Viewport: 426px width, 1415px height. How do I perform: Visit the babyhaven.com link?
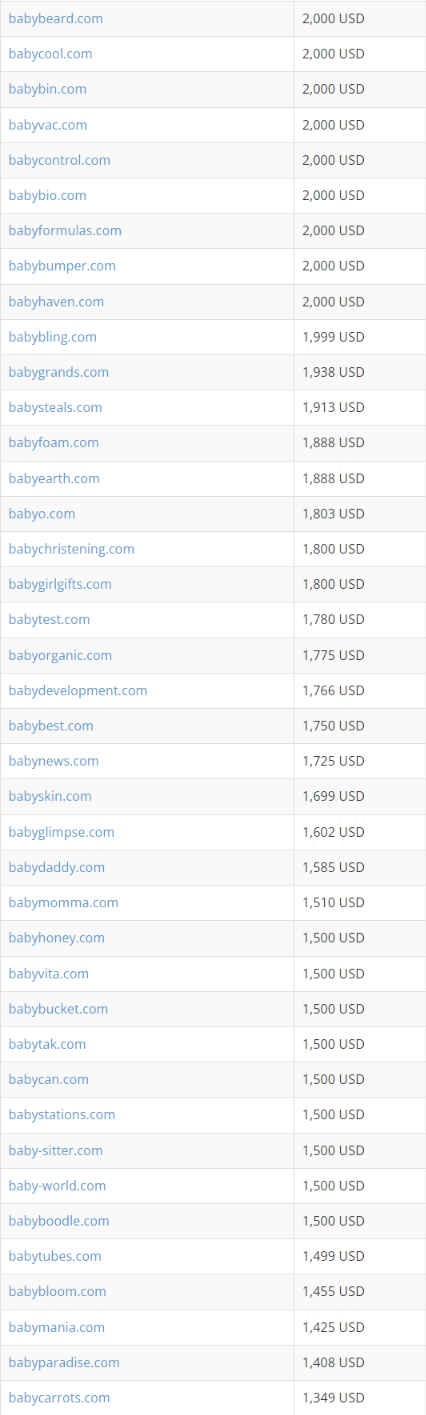coord(56,302)
